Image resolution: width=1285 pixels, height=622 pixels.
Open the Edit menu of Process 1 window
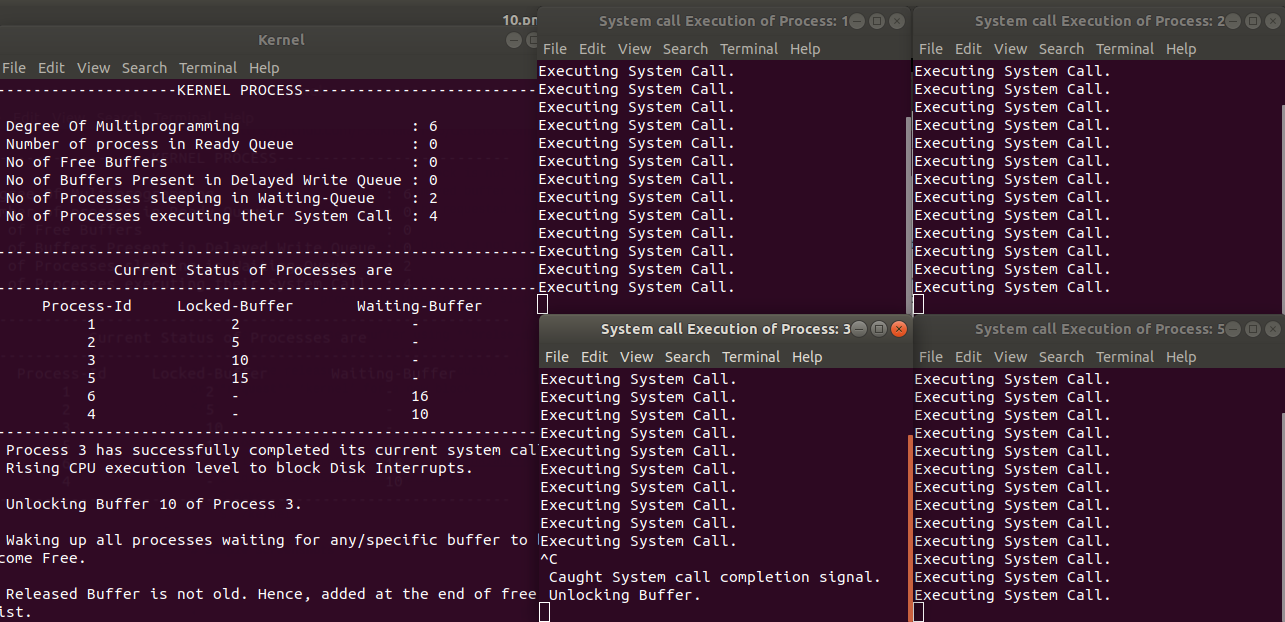click(592, 48)
